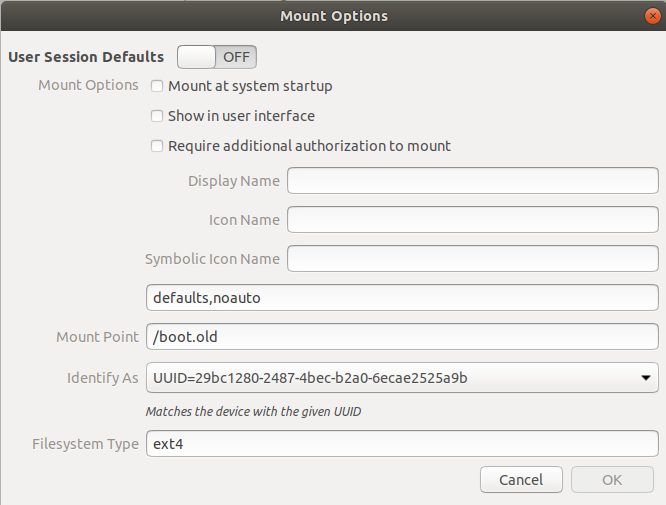Click the 'Icon Name' label

point(244,220)
